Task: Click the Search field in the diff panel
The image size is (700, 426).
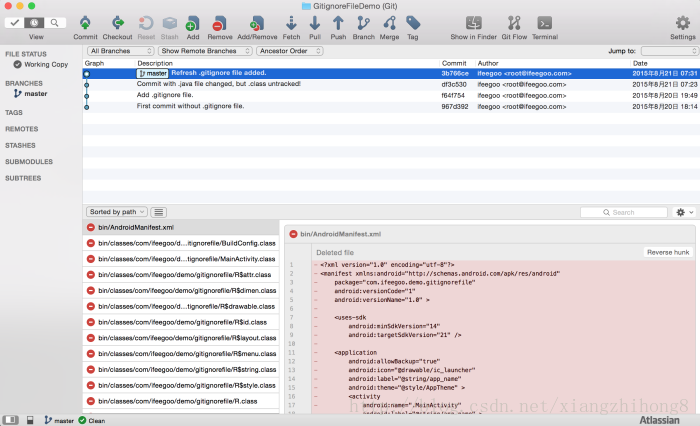Action: click(624, 213)
